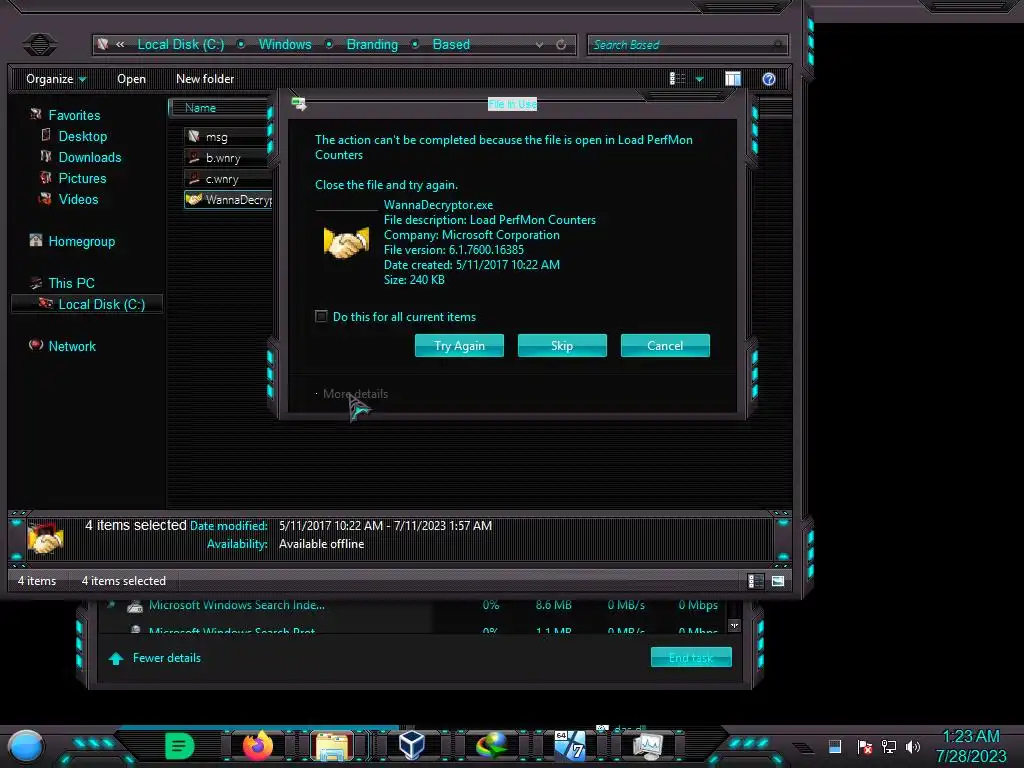The image size is (1024, 768).
Task: Open the view options dropdown arrow
Action: click(699, 80)
